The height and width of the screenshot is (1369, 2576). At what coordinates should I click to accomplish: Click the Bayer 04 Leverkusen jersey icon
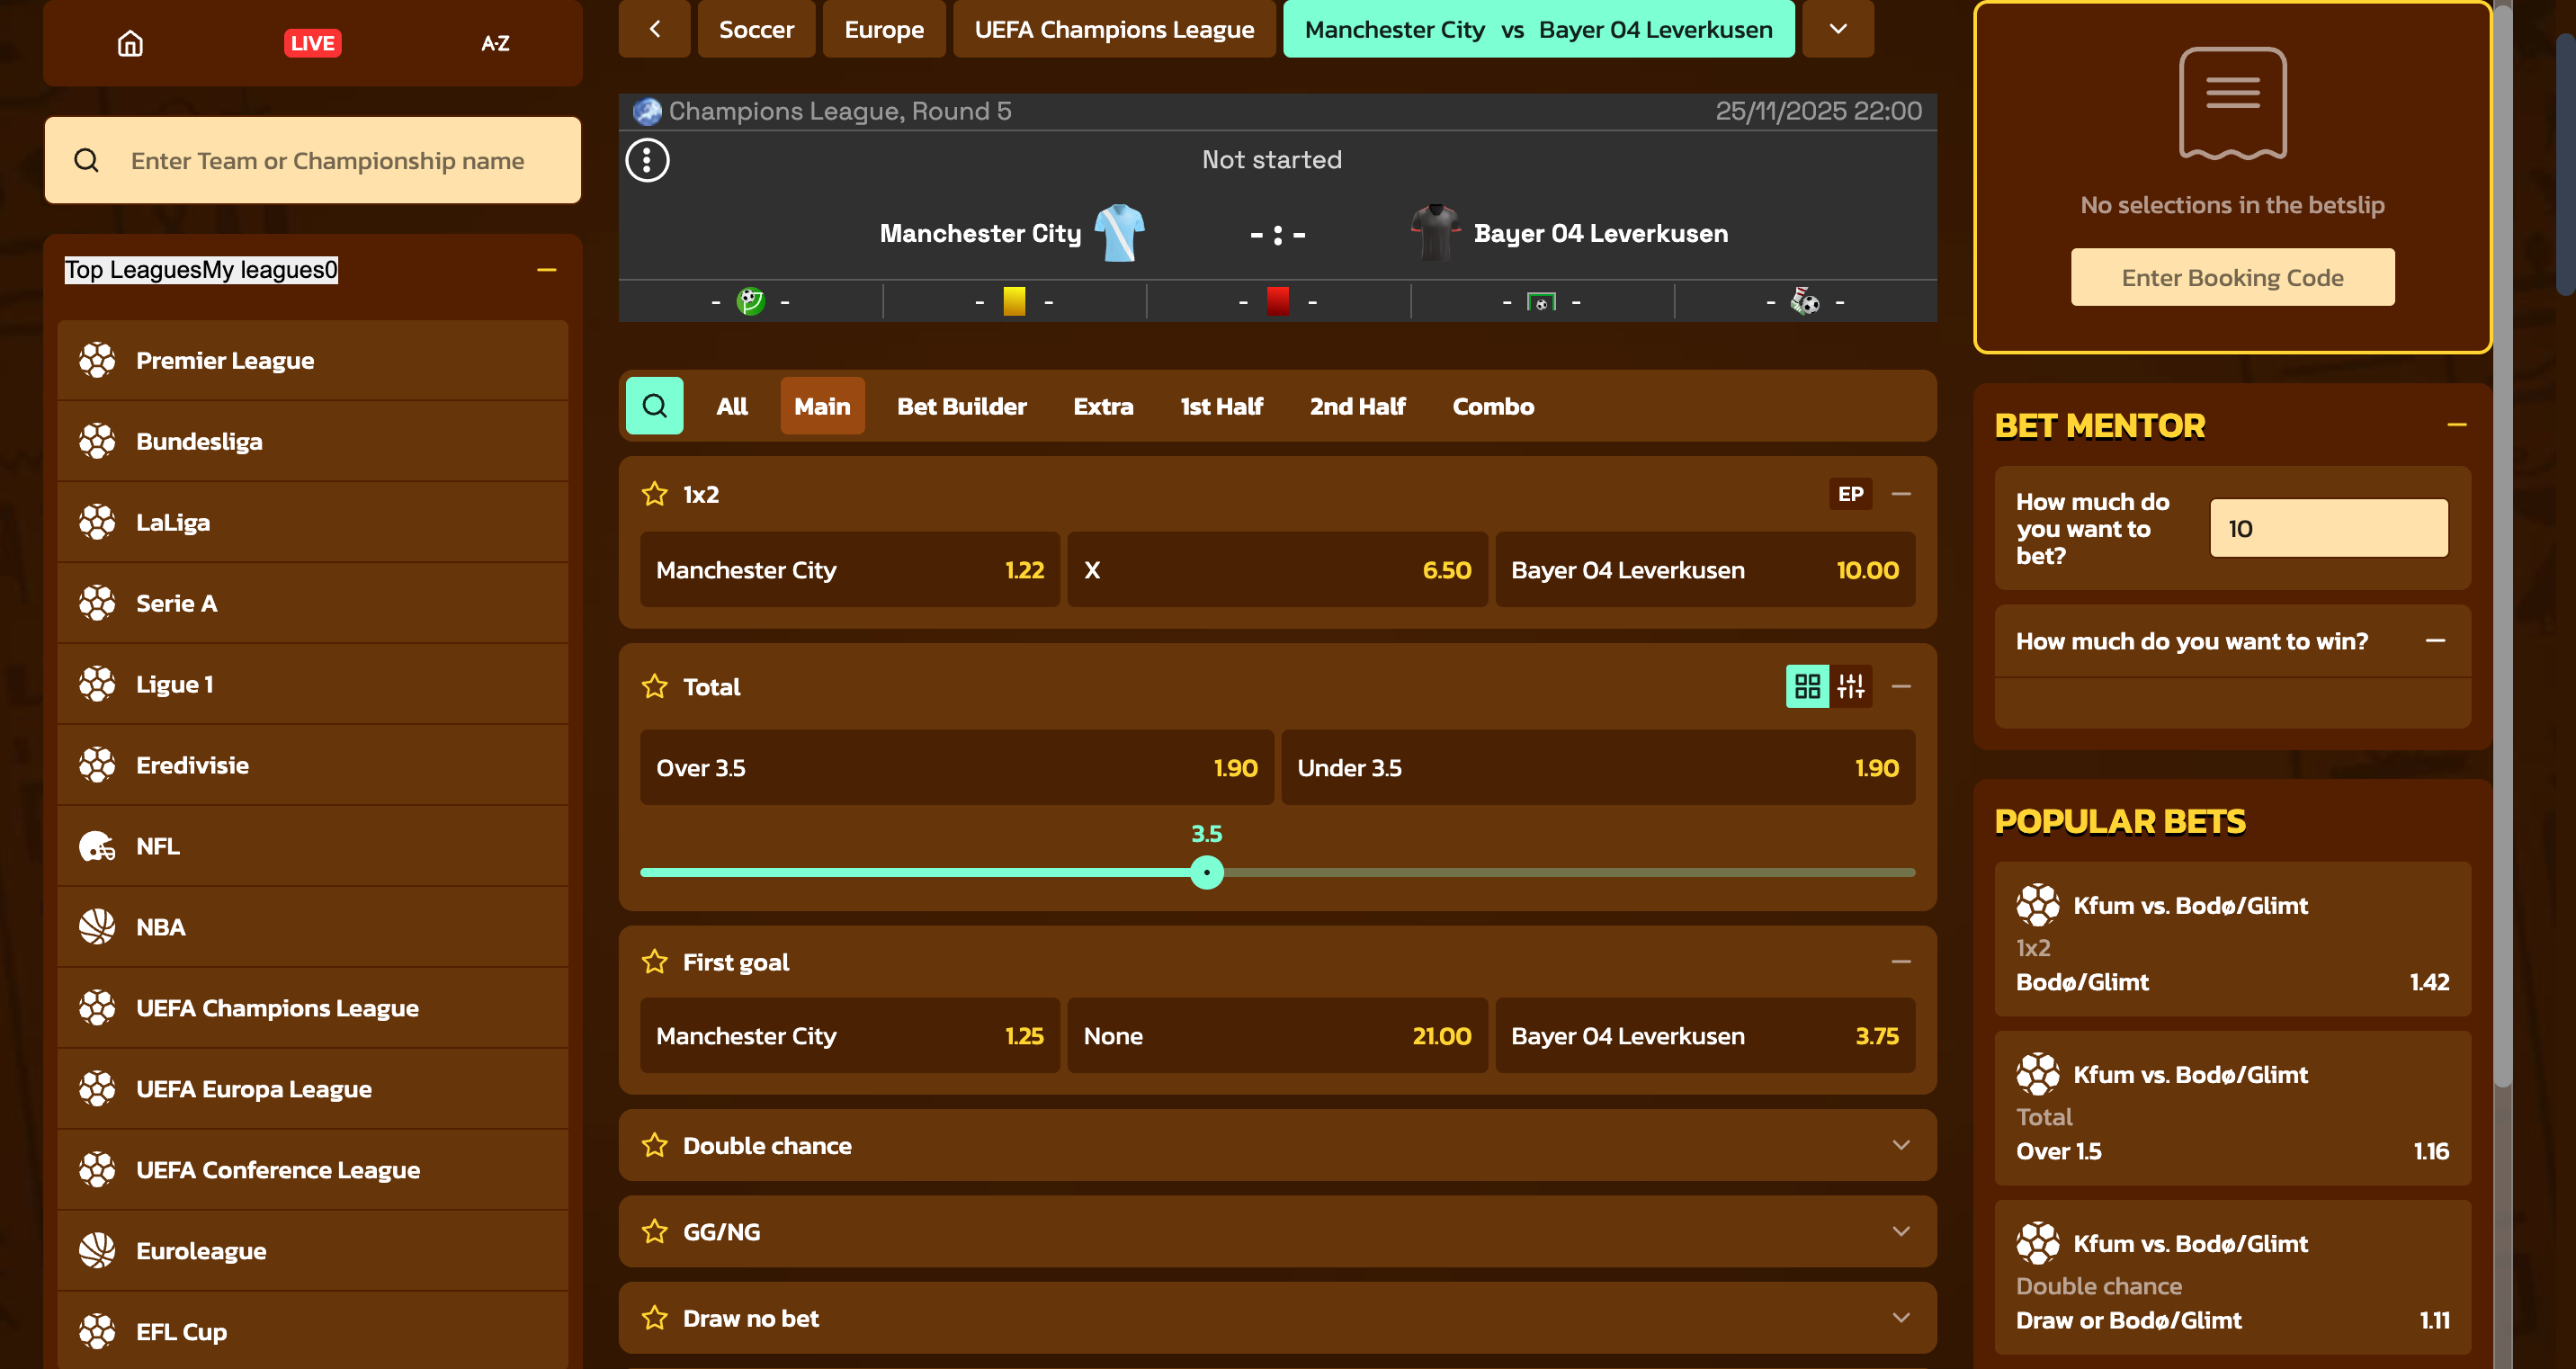[x=1435, y=233]
